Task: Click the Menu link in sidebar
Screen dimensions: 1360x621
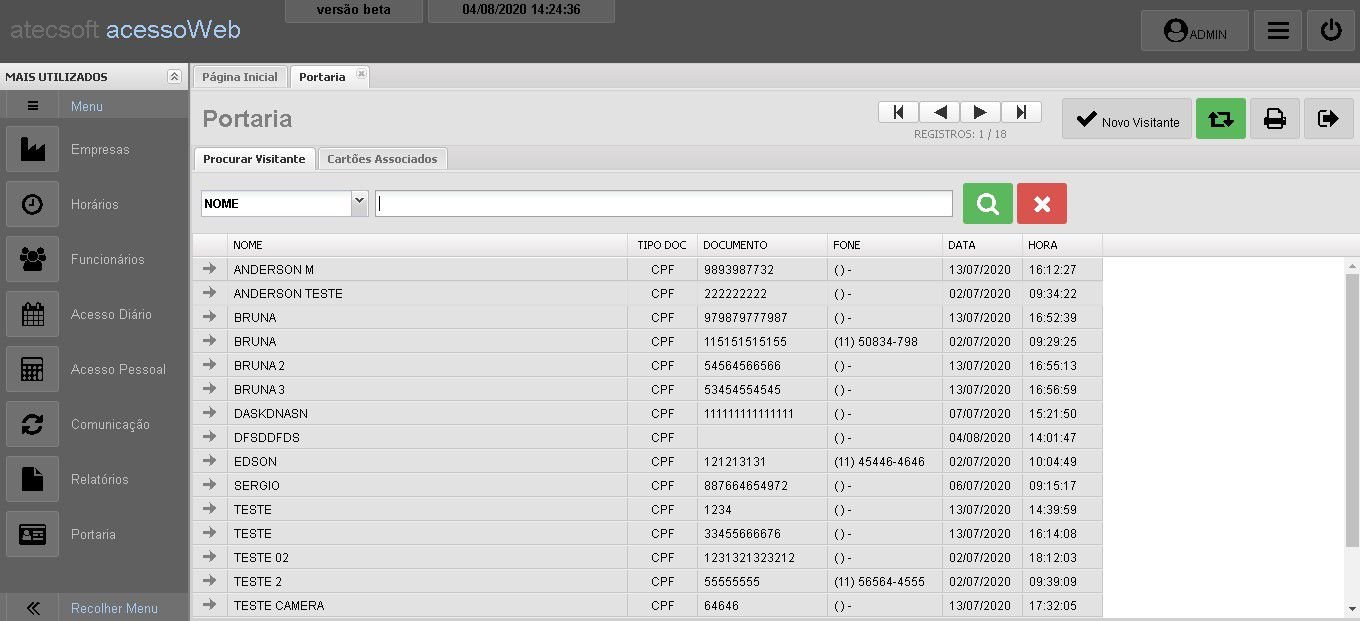Action: [x=87, y=106]
